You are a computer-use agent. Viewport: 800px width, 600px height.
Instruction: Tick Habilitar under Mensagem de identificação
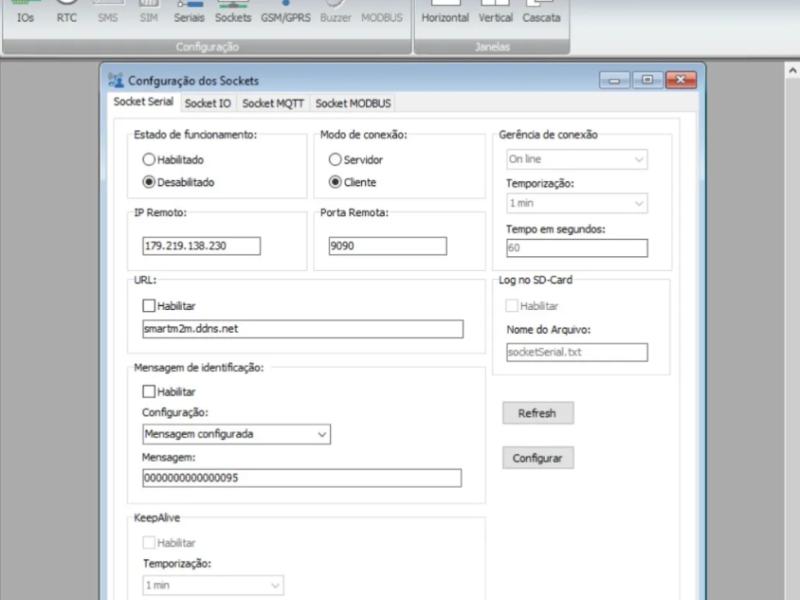[149, 392]
